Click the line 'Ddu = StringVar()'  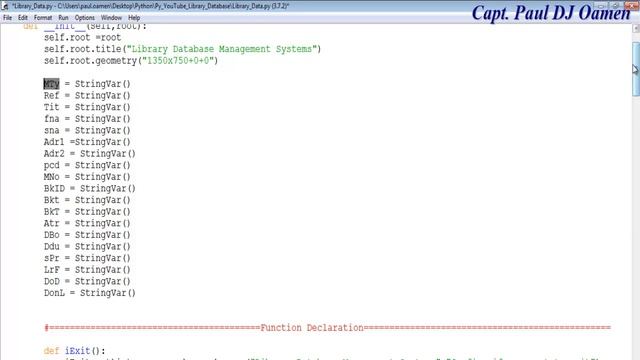[87, 247]
